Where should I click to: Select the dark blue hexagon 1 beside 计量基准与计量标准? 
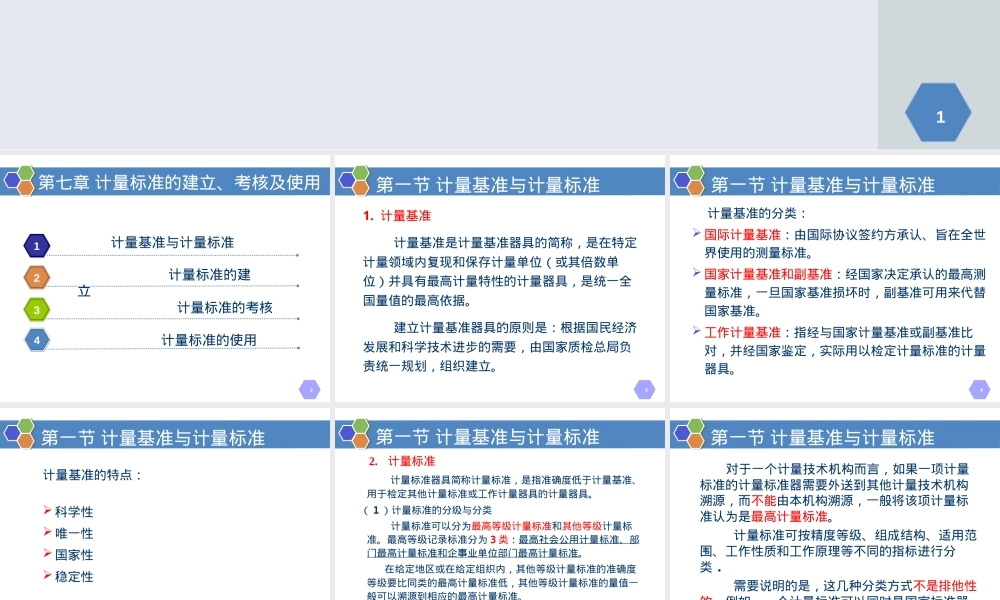[37, 245]
